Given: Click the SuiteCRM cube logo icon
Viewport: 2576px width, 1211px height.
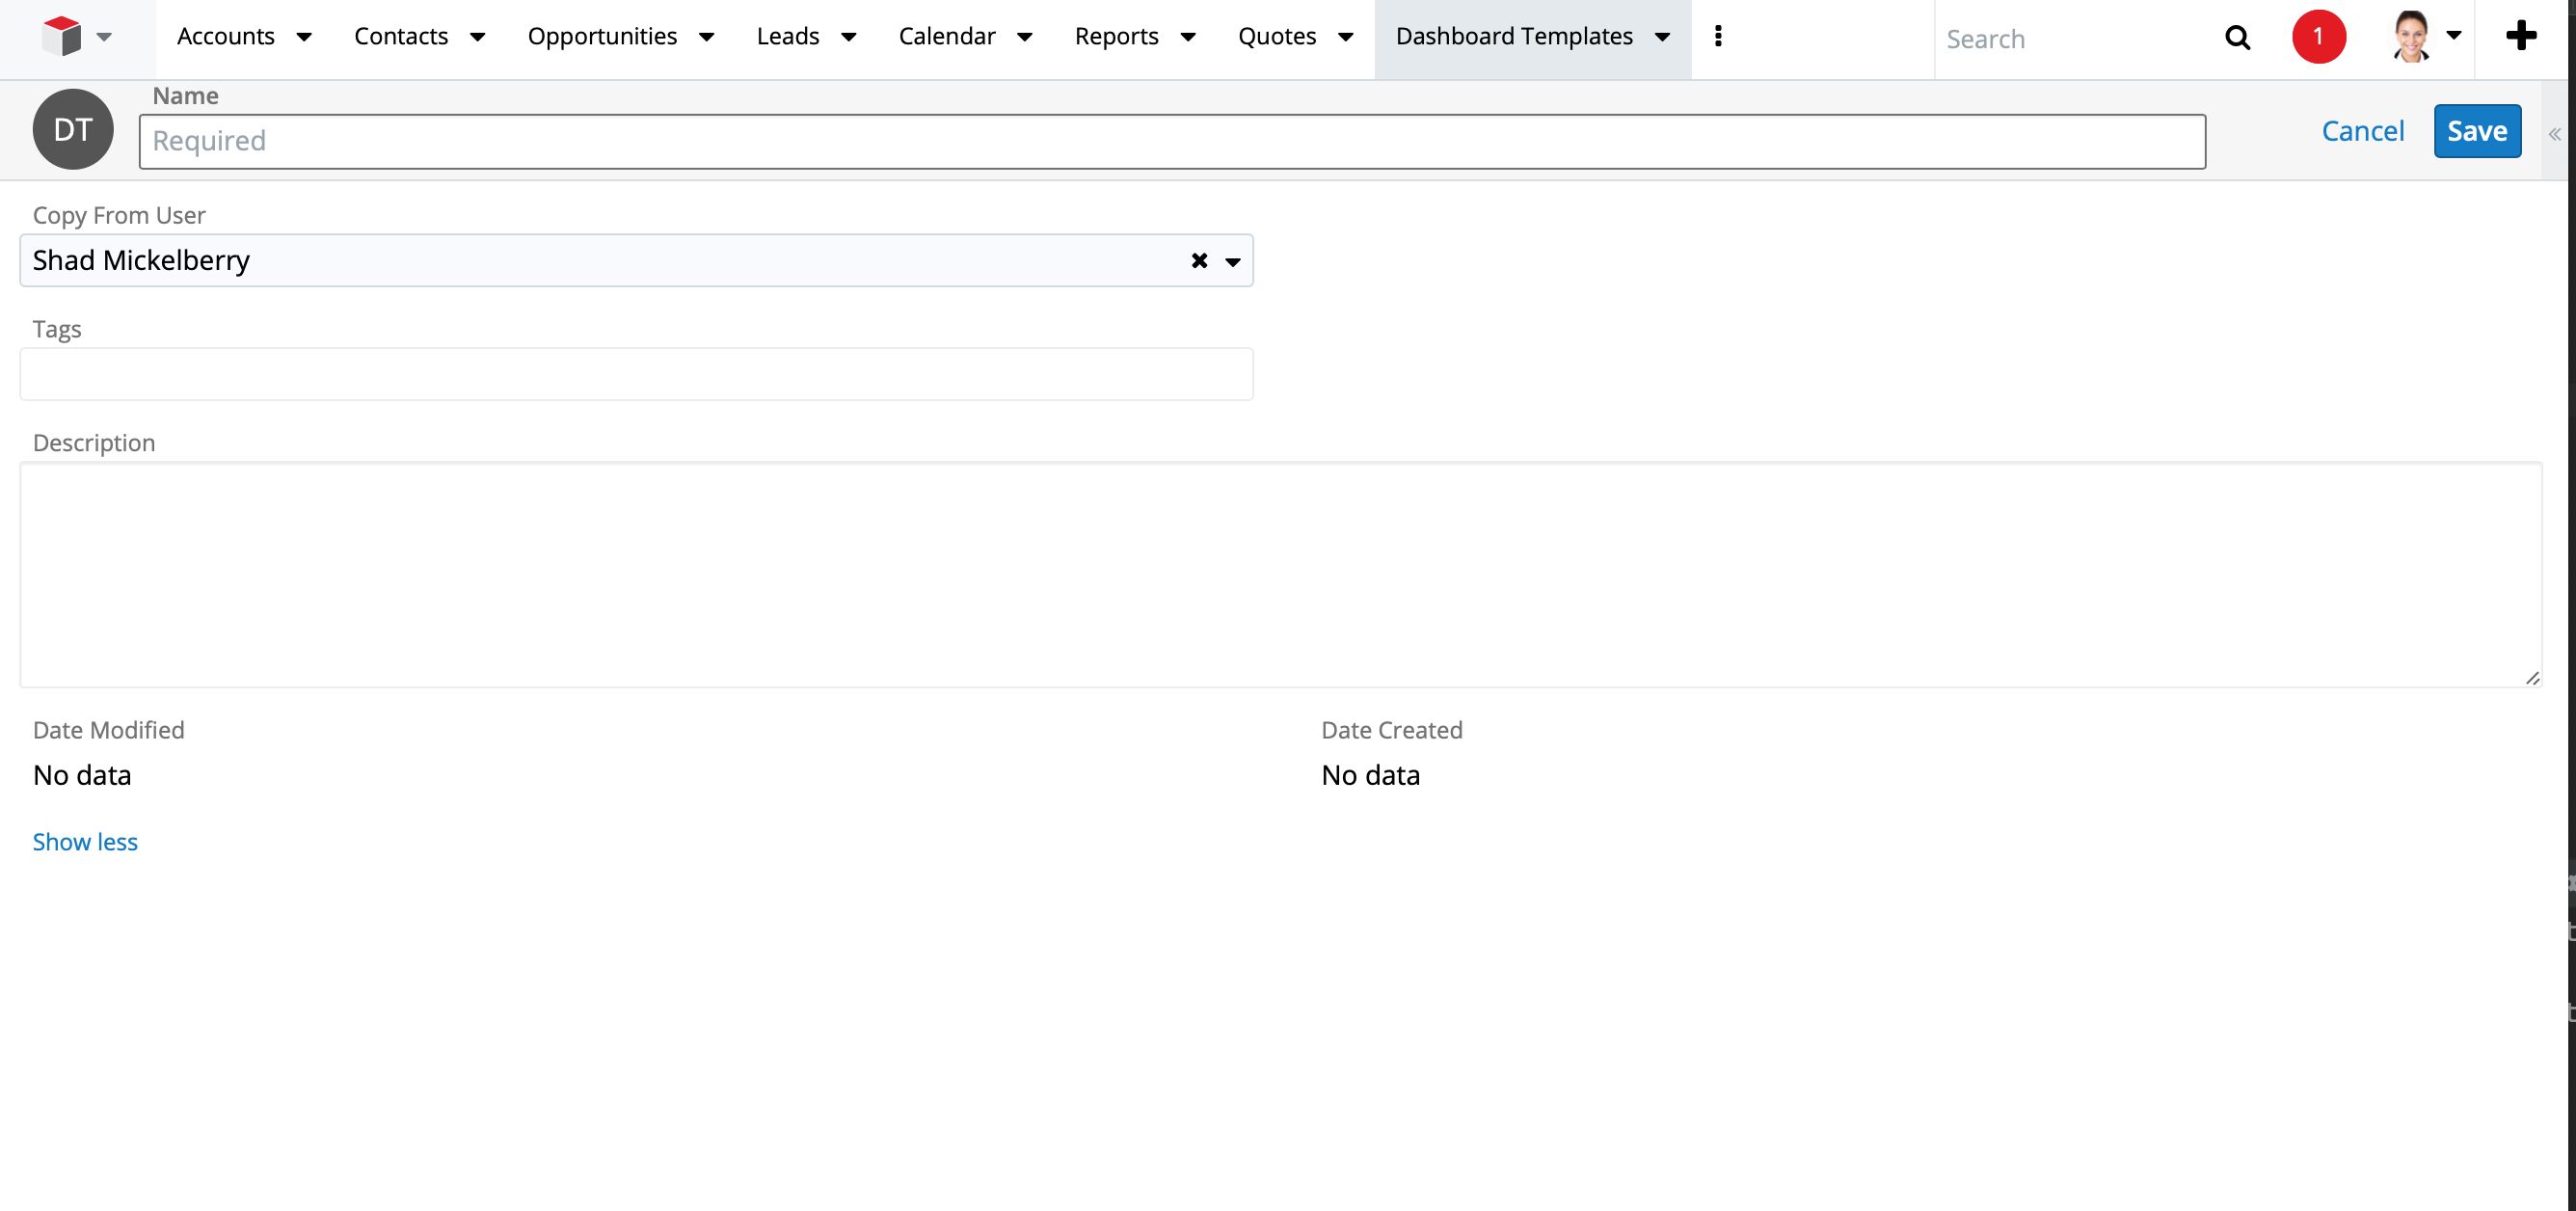Looking at the screenshot, I should click(x=59, y=36).
